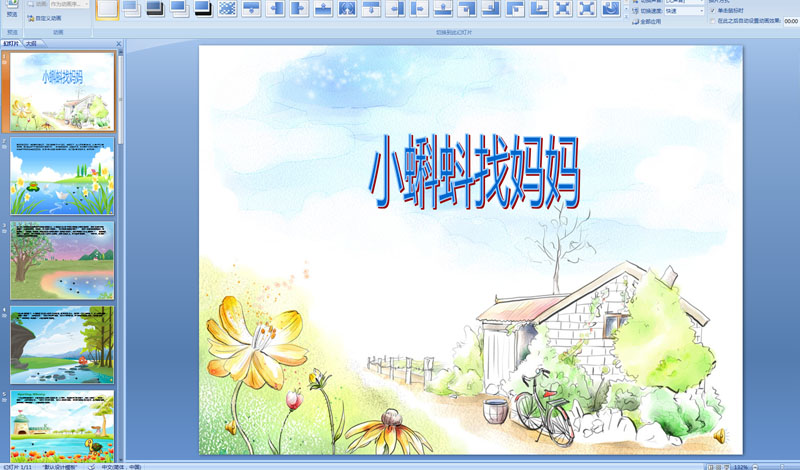Apply the circular Wedge transition icon
Screen dimensions: 800x470
tap(347, 9)
